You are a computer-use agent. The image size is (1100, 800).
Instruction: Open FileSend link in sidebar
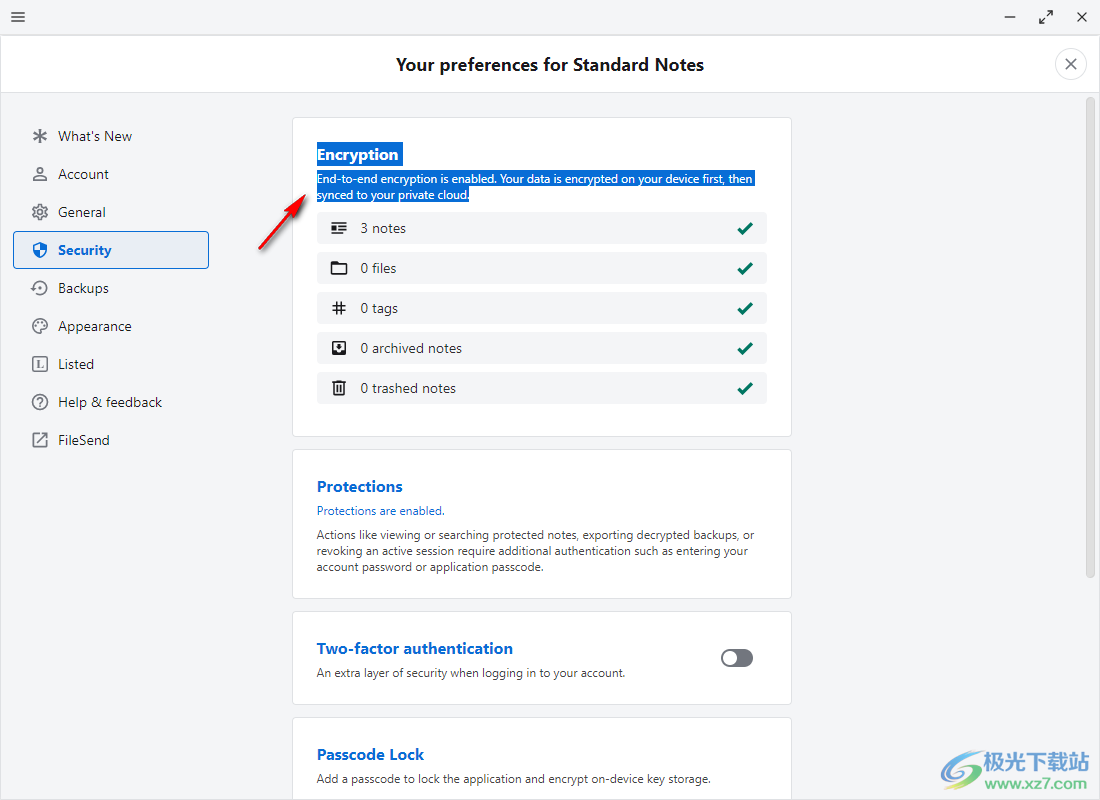click(111, 440)
